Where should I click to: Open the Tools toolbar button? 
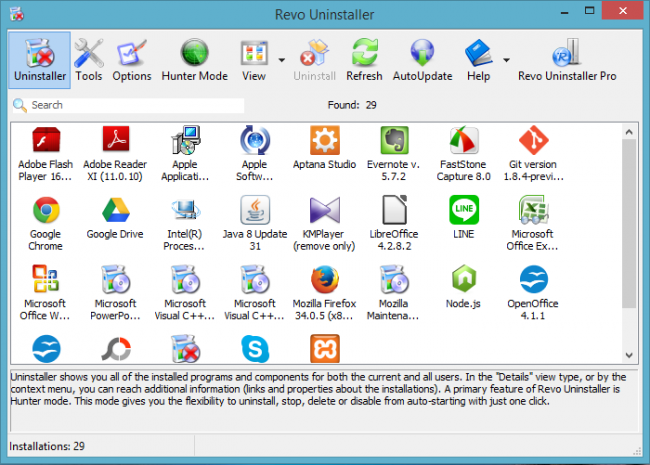[89, 60]
